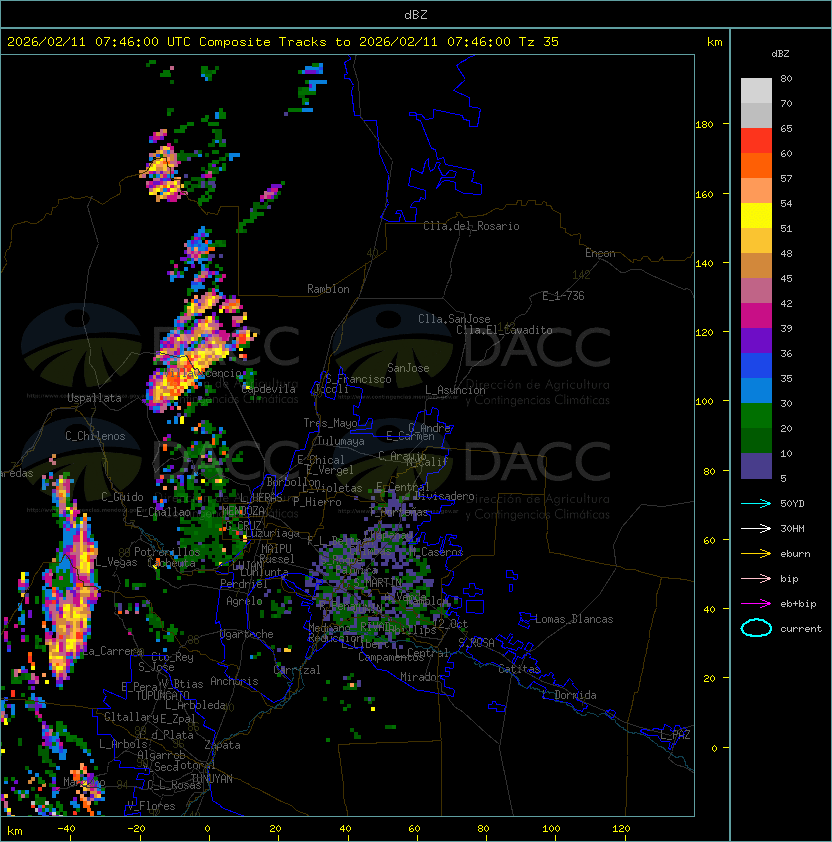Click the 'L_Vegas' map label
Image resolution: width=832 pixels, height=842 pixels.
(x=117, y=562)
